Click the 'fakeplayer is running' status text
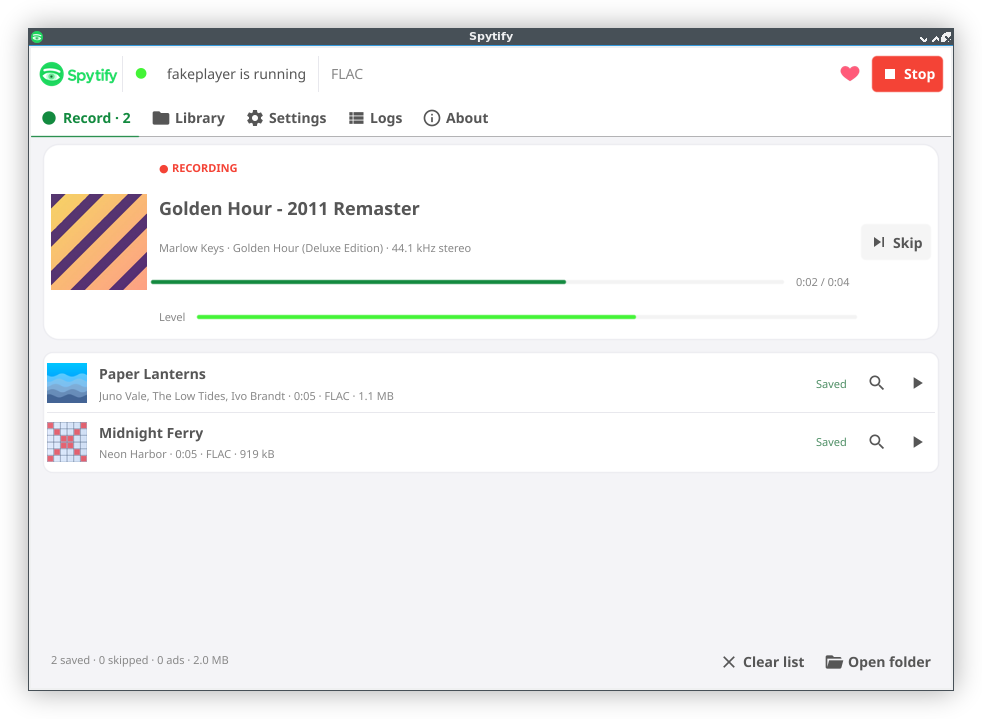 236,74
